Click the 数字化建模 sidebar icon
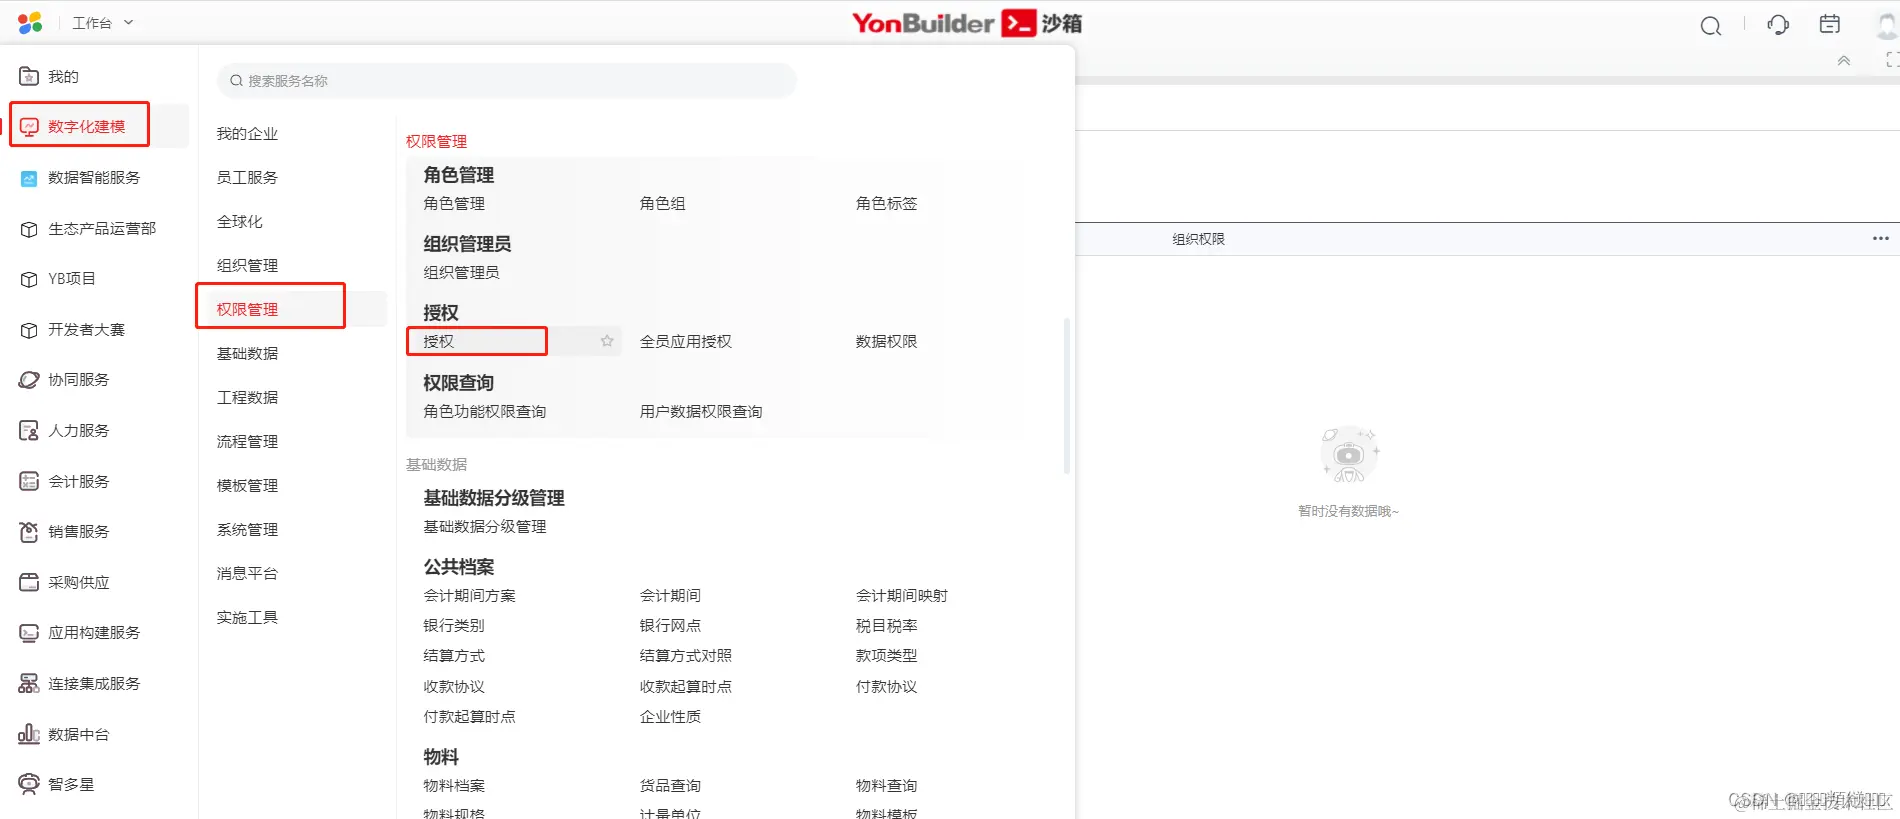This screenshot has width=1900, height=819. [29, 126]
